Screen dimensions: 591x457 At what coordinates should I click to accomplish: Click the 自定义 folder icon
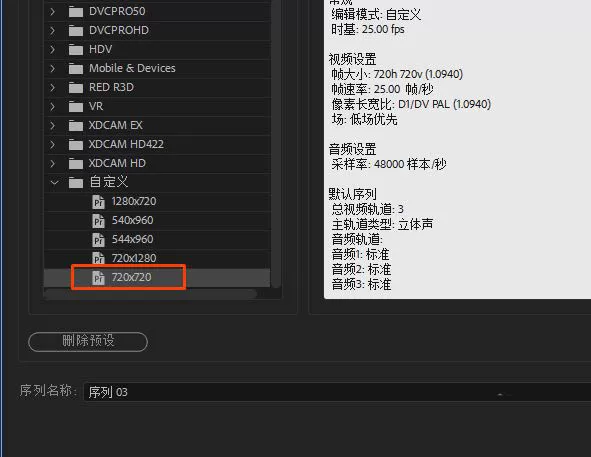click(76, 183)
